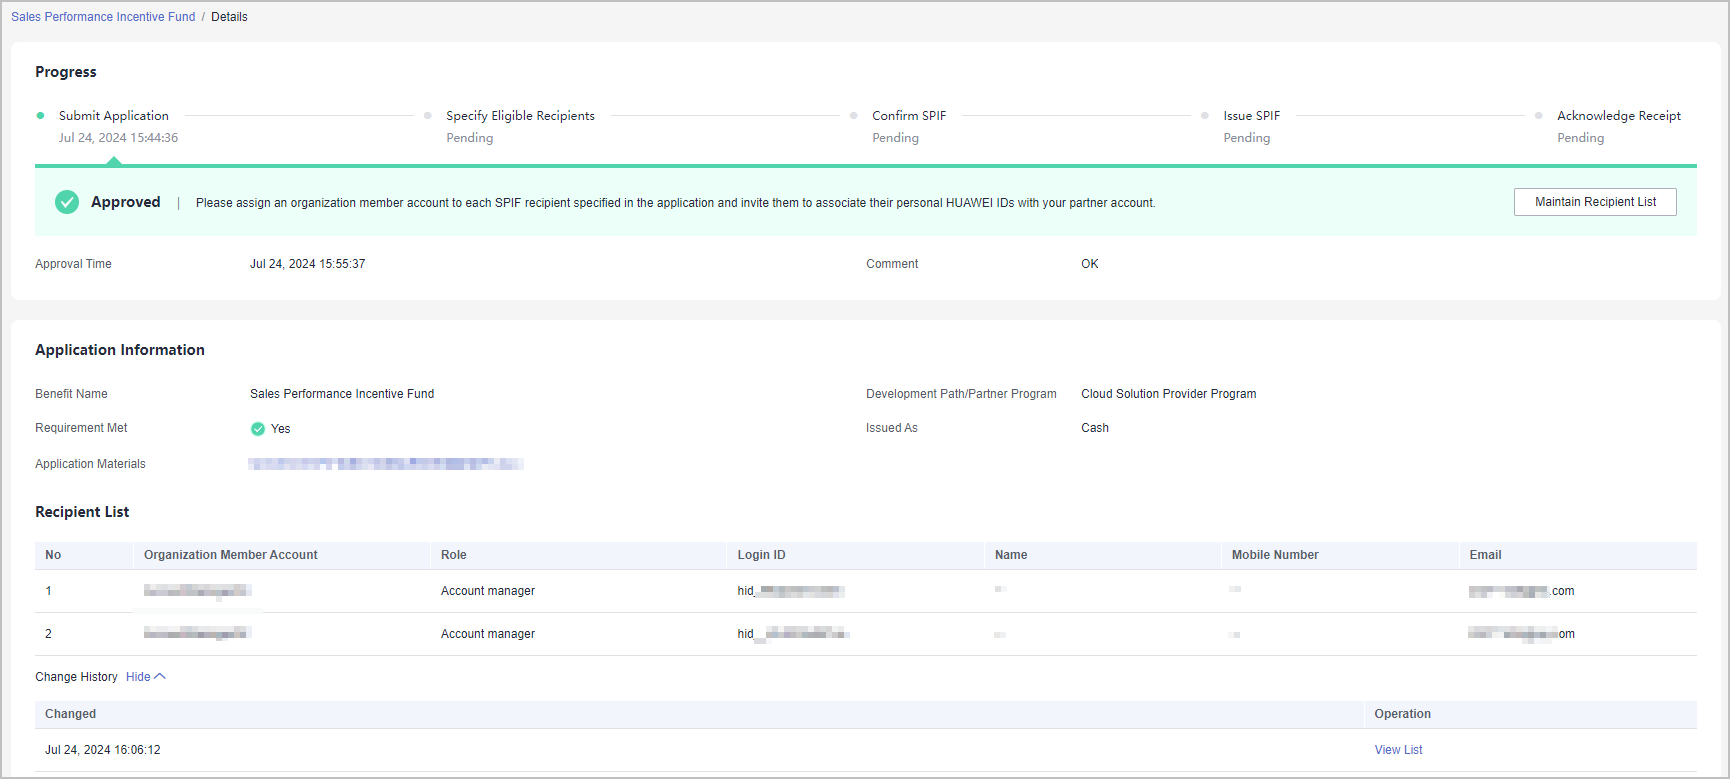1730x779 pixels.
Task: Click the Submit Application step dot
Action: (x=40, y=116)
